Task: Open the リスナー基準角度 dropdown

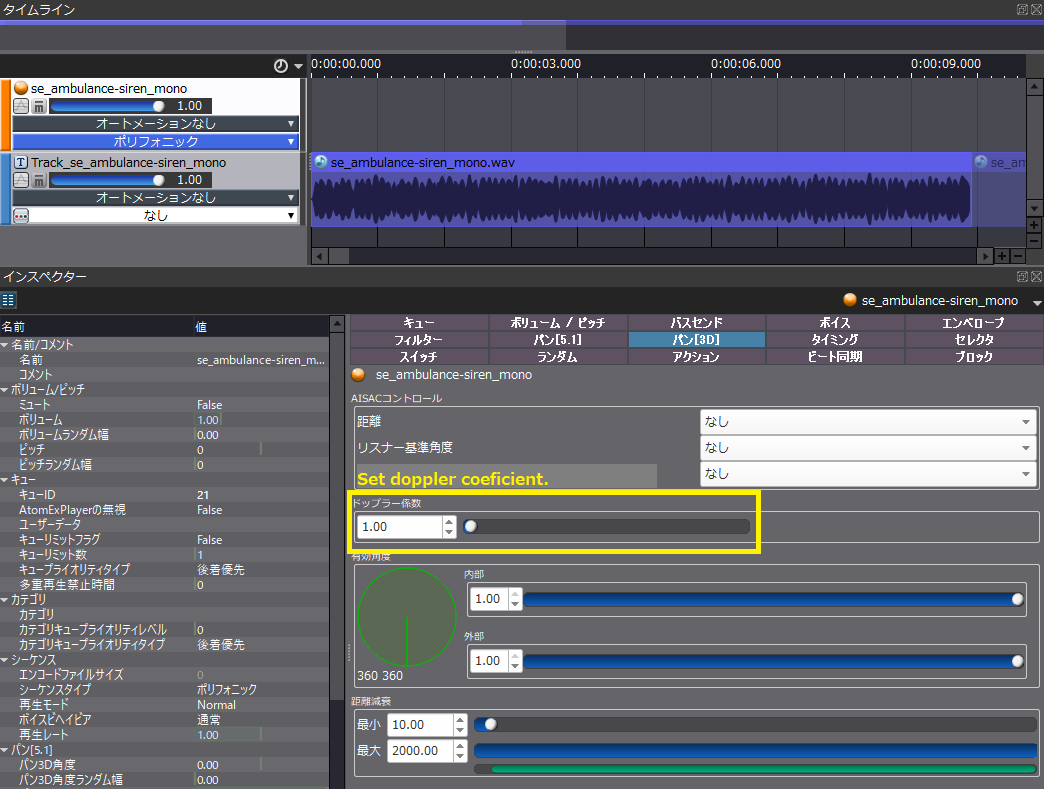Action: (868, 448)
